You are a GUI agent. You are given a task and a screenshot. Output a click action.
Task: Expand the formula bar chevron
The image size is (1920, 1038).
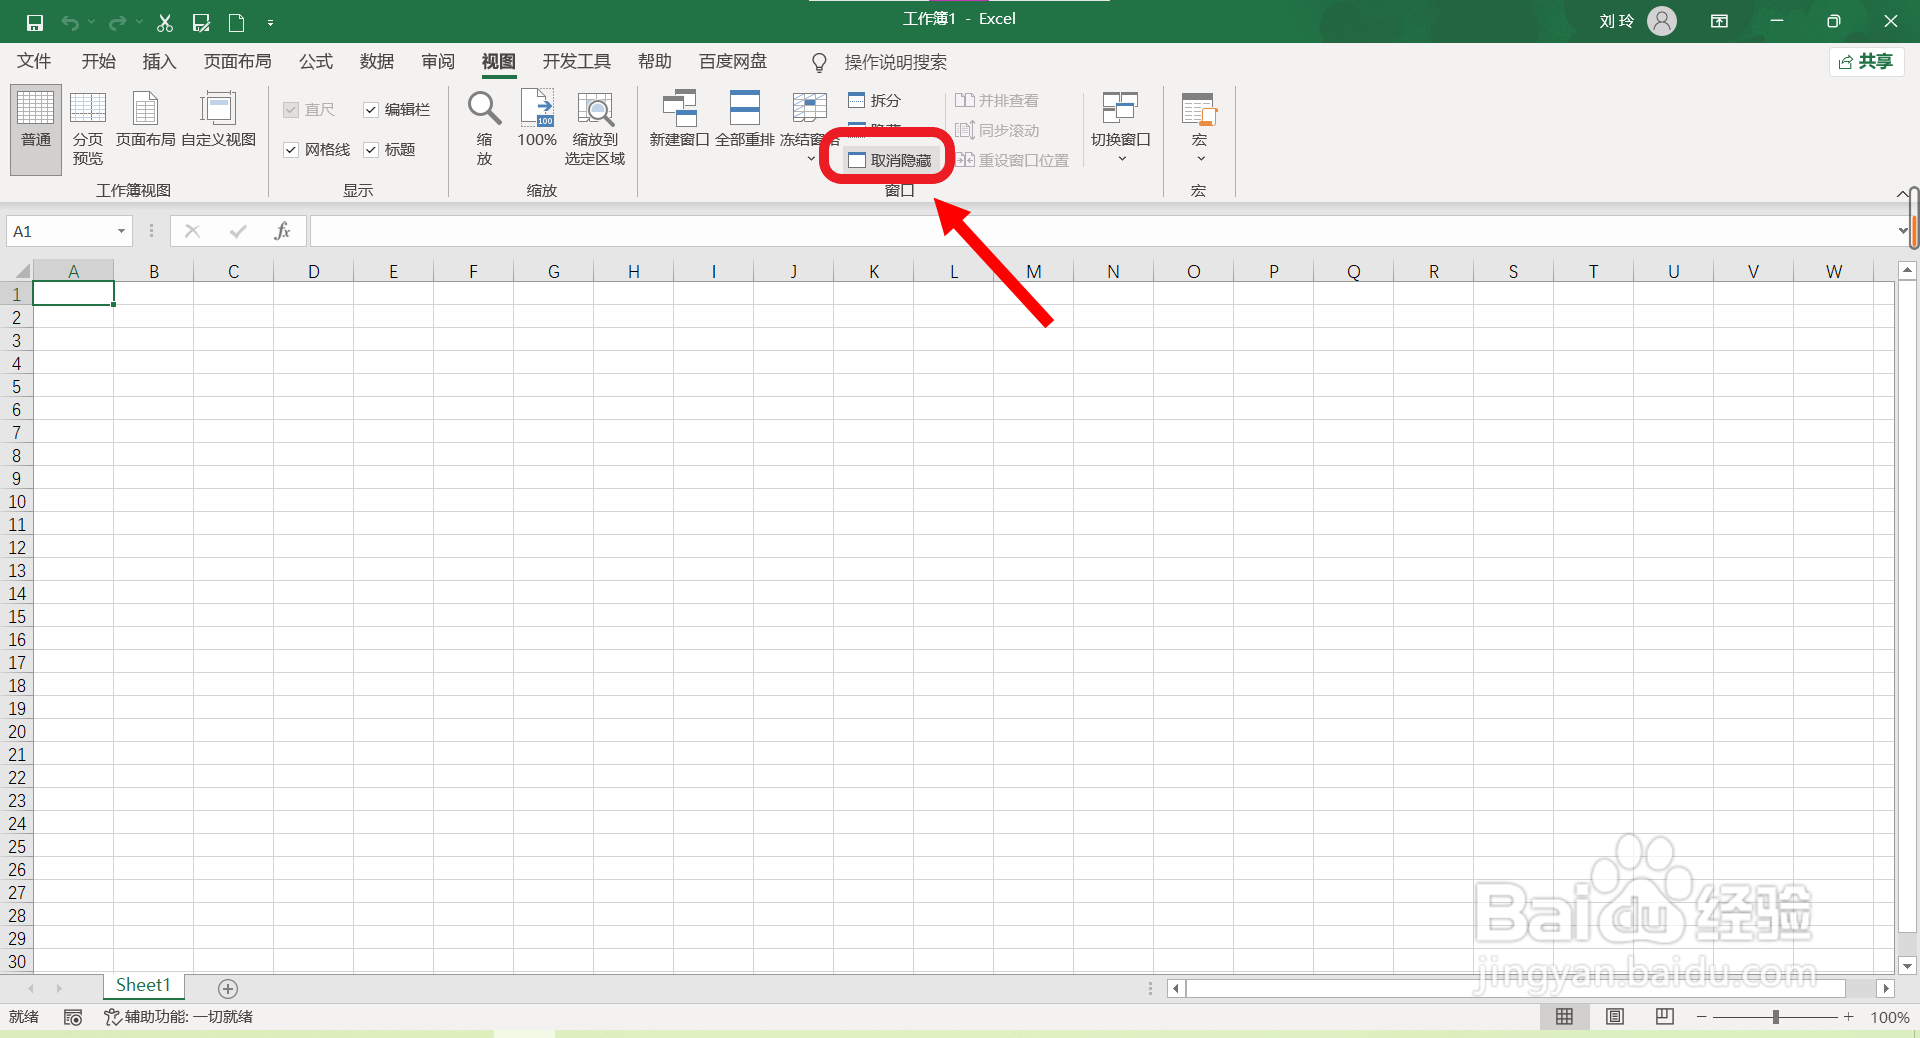[x=1902, y=231]
